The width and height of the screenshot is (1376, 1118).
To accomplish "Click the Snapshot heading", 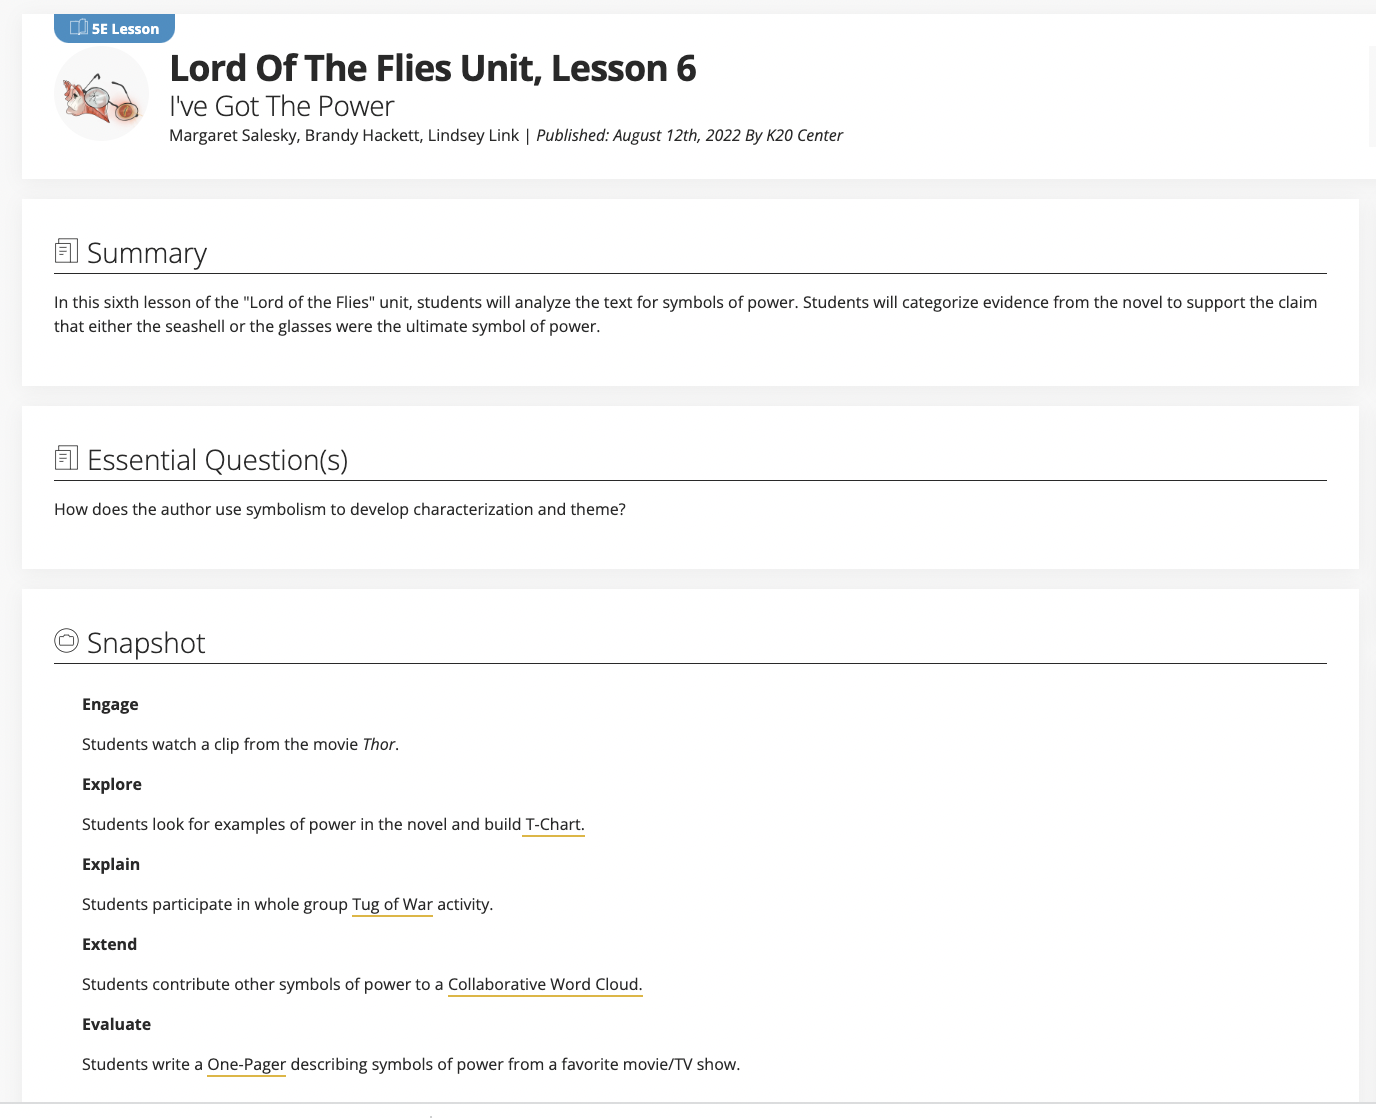I will (145, 643).
